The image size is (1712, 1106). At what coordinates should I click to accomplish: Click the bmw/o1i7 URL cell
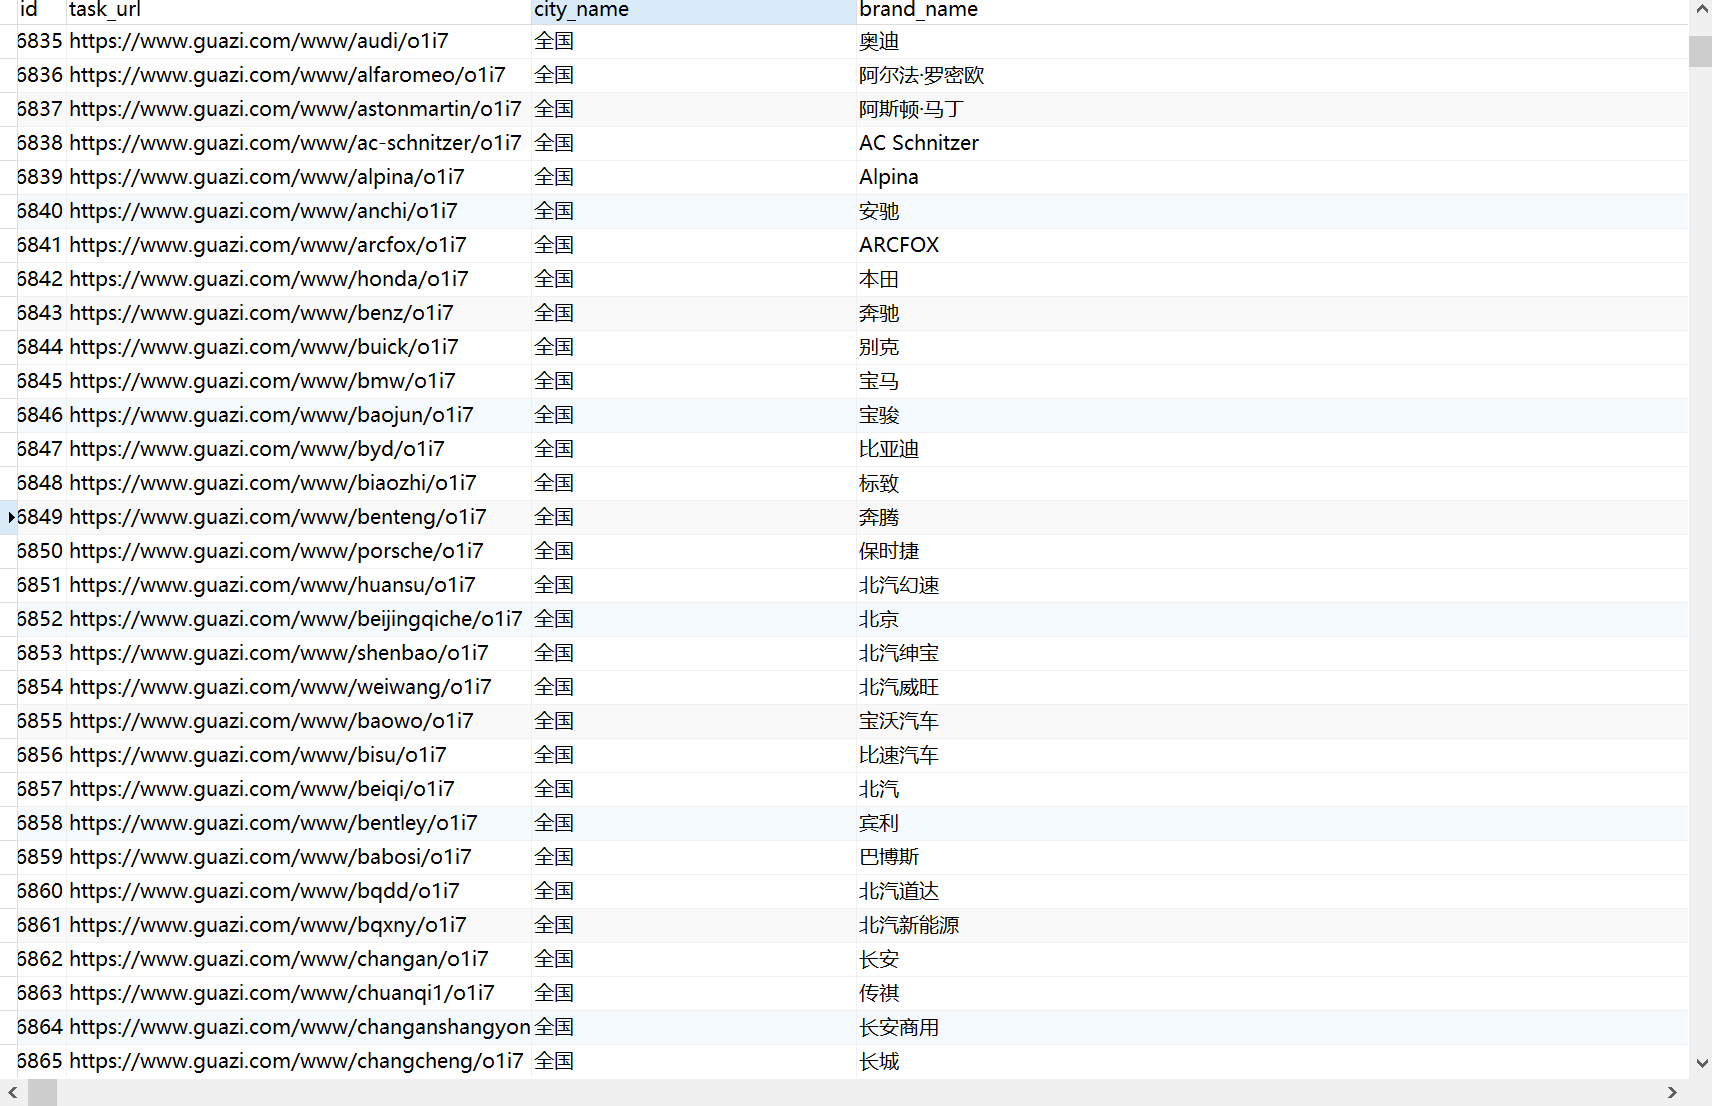click(298, 381)
